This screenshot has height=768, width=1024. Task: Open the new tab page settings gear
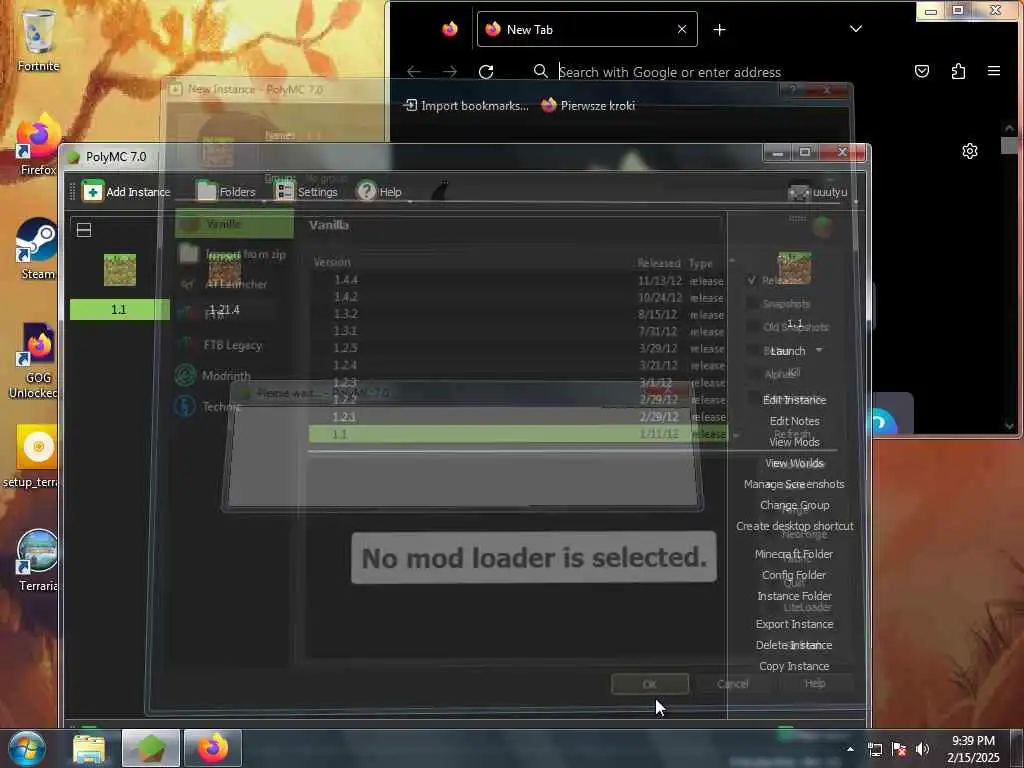970,151
